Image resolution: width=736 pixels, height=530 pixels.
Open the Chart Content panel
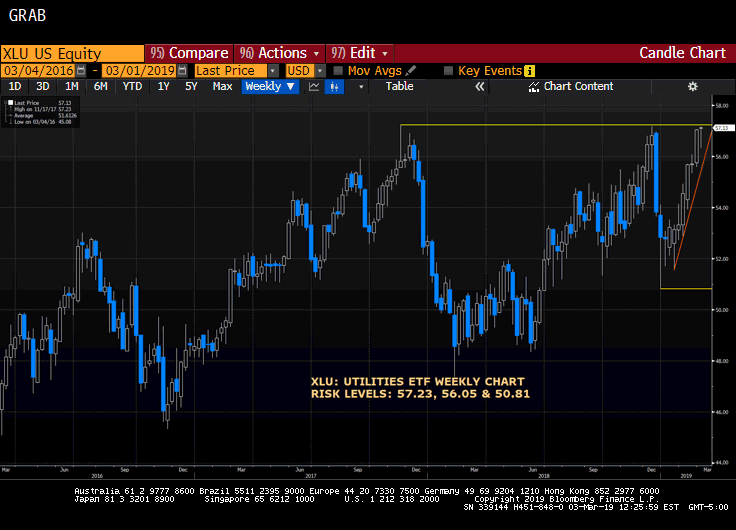click(570, 86)
